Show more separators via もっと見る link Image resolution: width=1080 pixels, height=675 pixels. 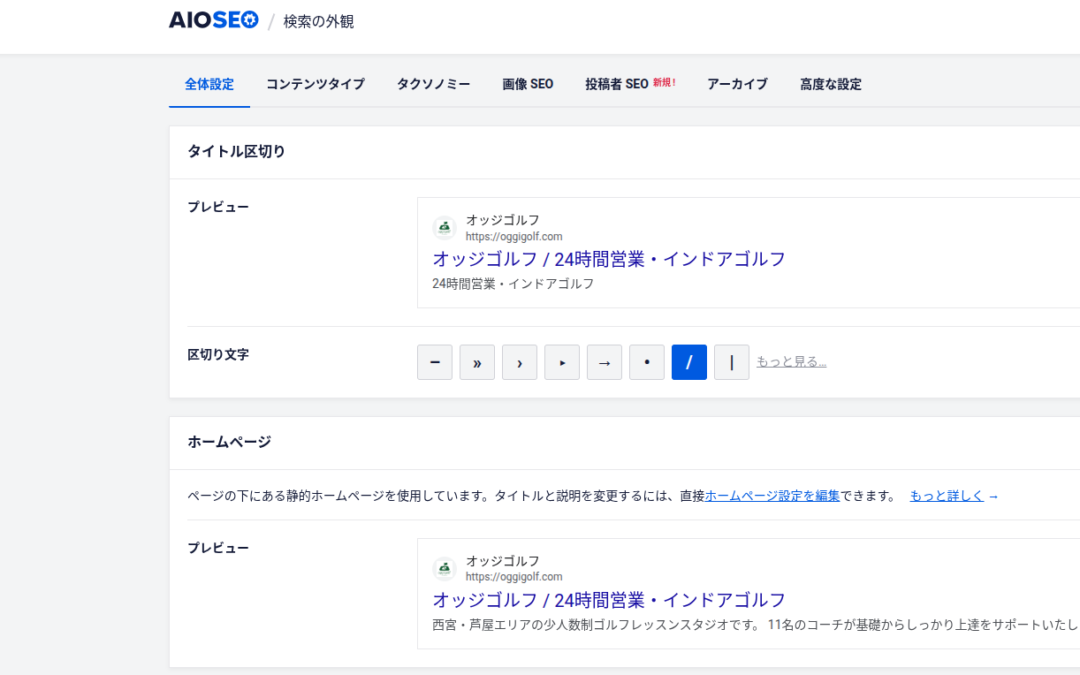tap(791, 362)
